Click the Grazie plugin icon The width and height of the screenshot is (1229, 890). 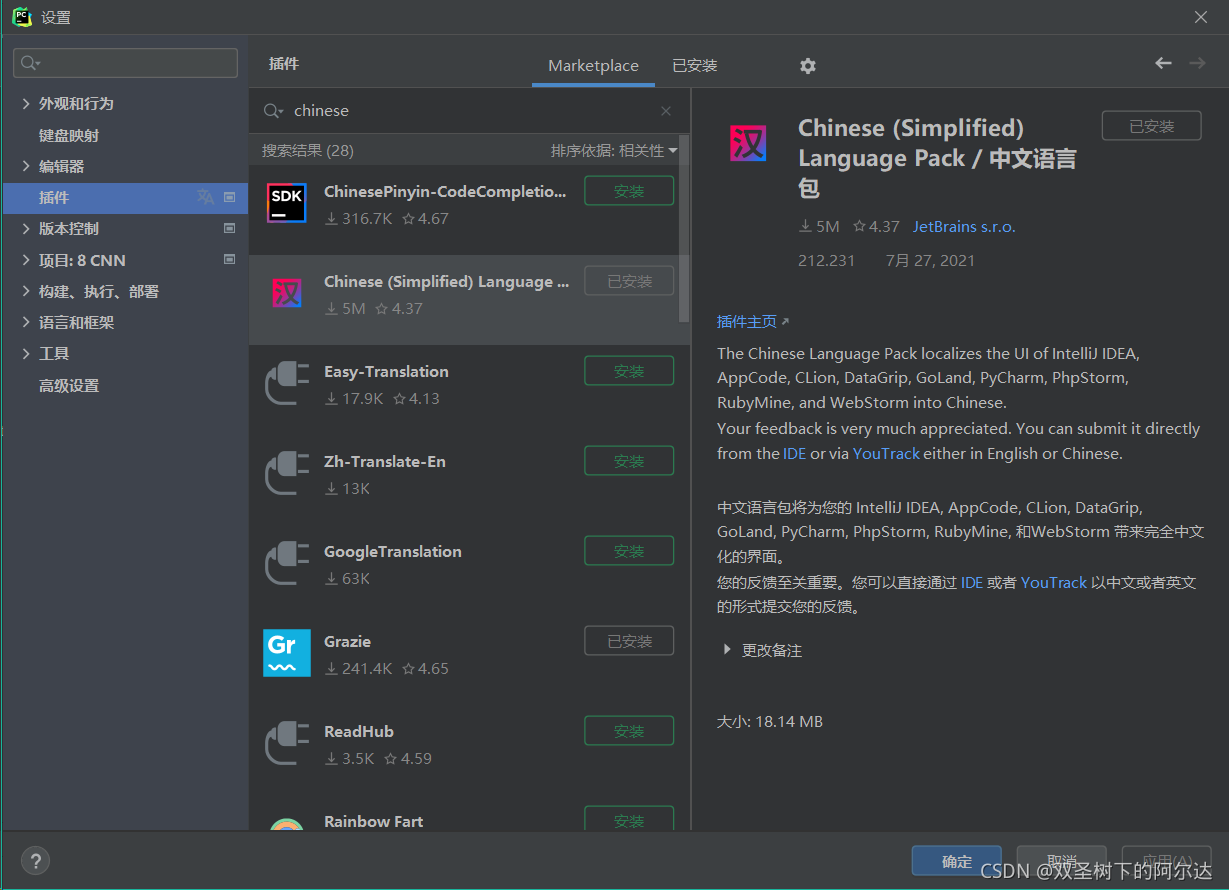[x=286, y=653]
